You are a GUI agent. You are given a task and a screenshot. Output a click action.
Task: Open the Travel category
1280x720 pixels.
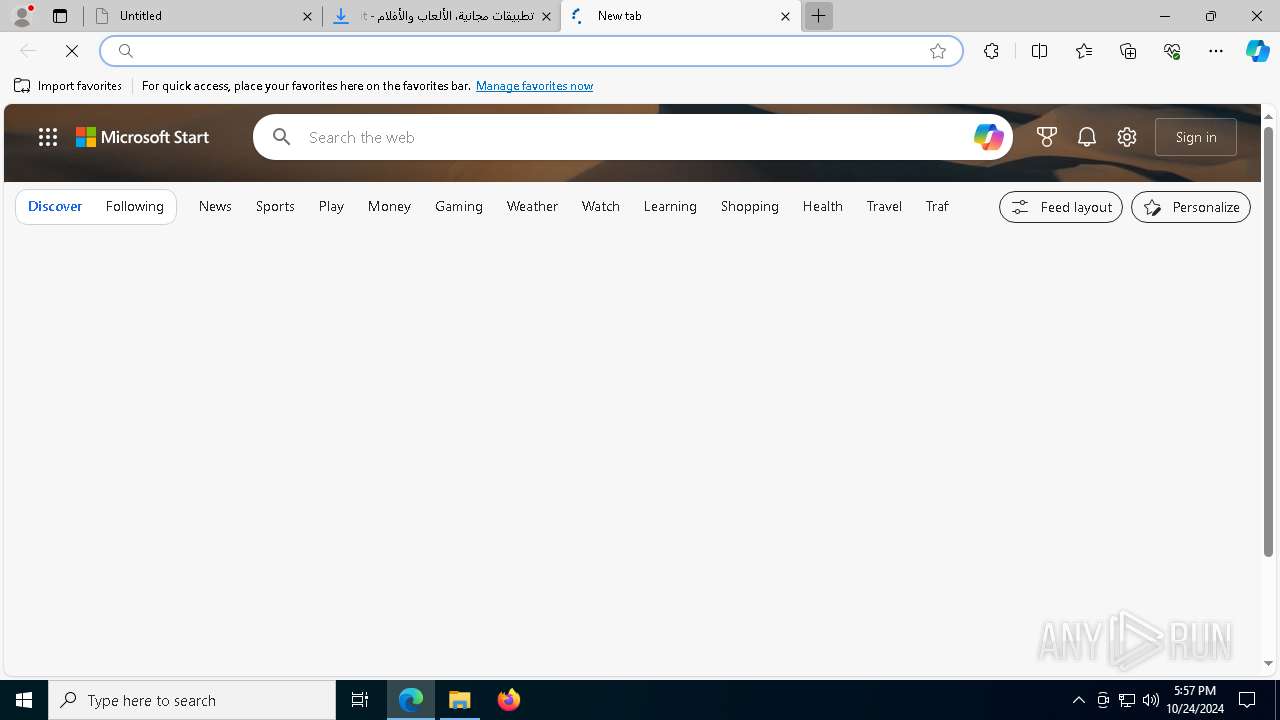[884, 206]
